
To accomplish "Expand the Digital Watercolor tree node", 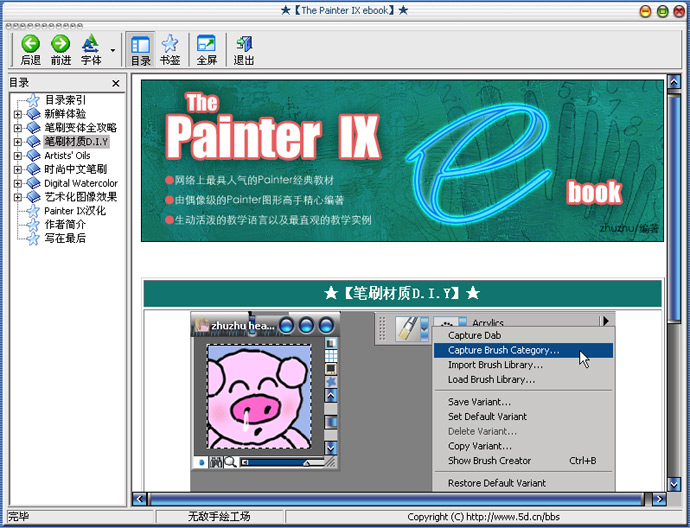I will (17, 183).
